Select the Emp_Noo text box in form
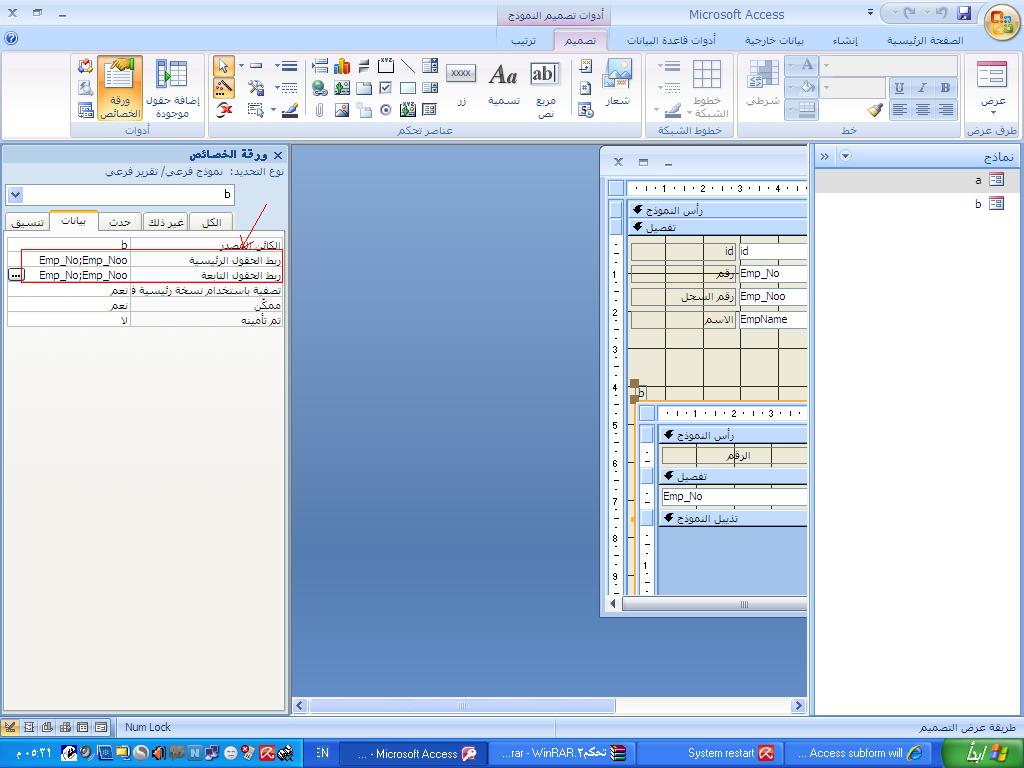Screen dimensions: 1024x768 (773, 296)
